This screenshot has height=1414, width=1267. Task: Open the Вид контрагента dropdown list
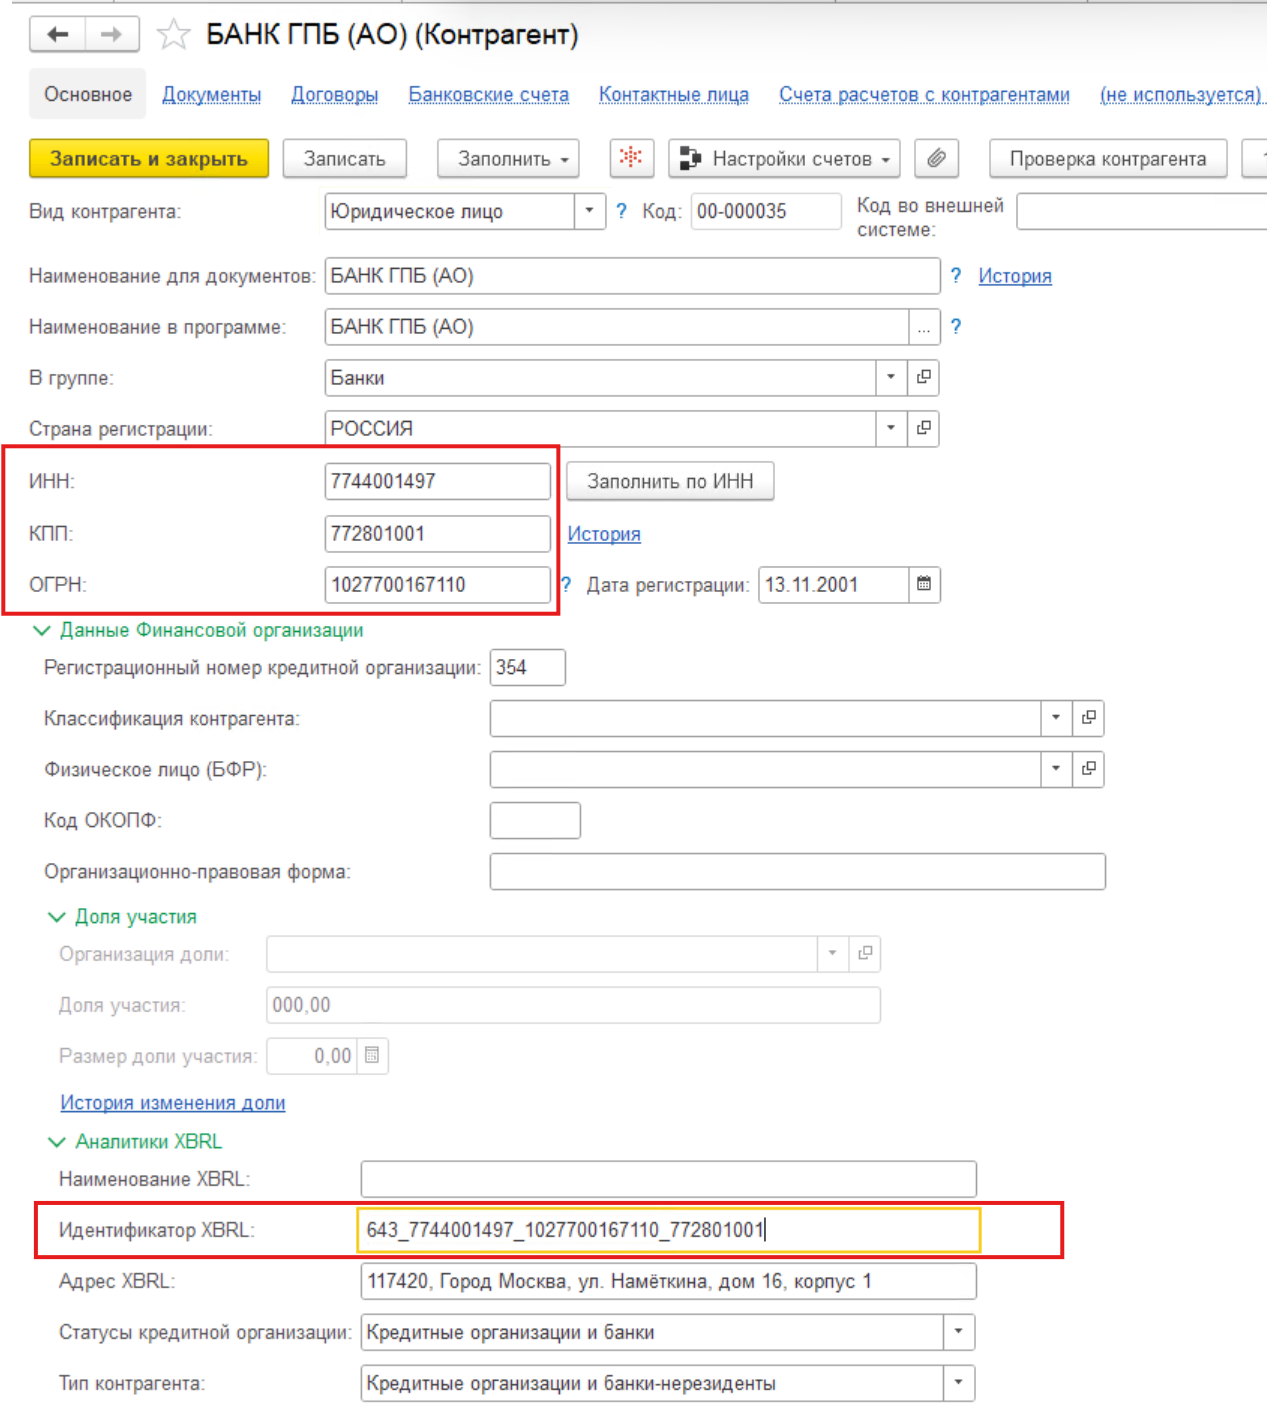tap(589, 211)
